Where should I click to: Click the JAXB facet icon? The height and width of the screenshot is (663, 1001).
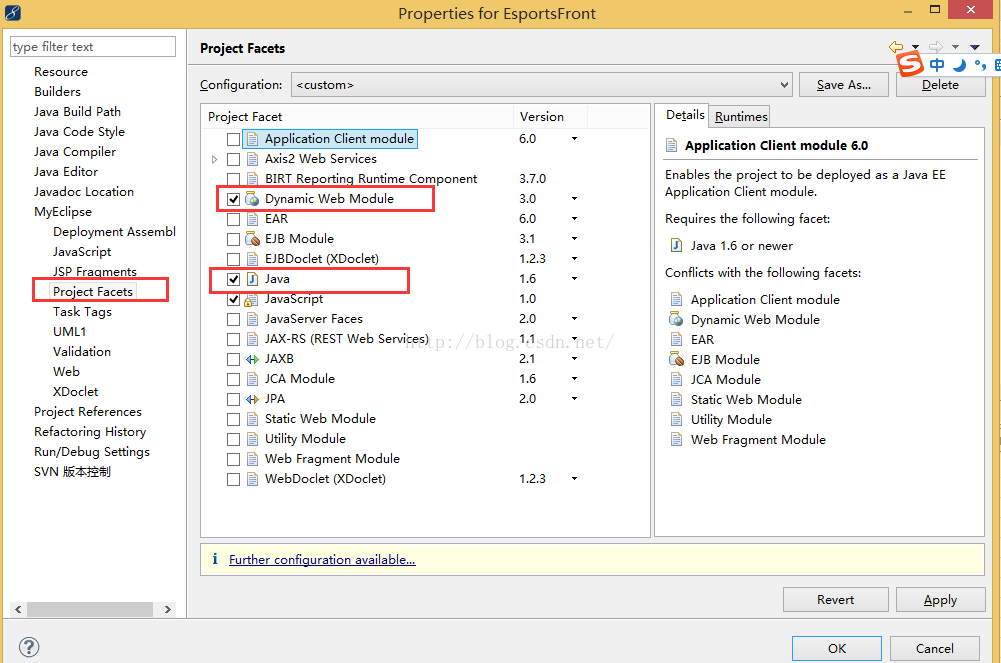(x=252, y=359)
